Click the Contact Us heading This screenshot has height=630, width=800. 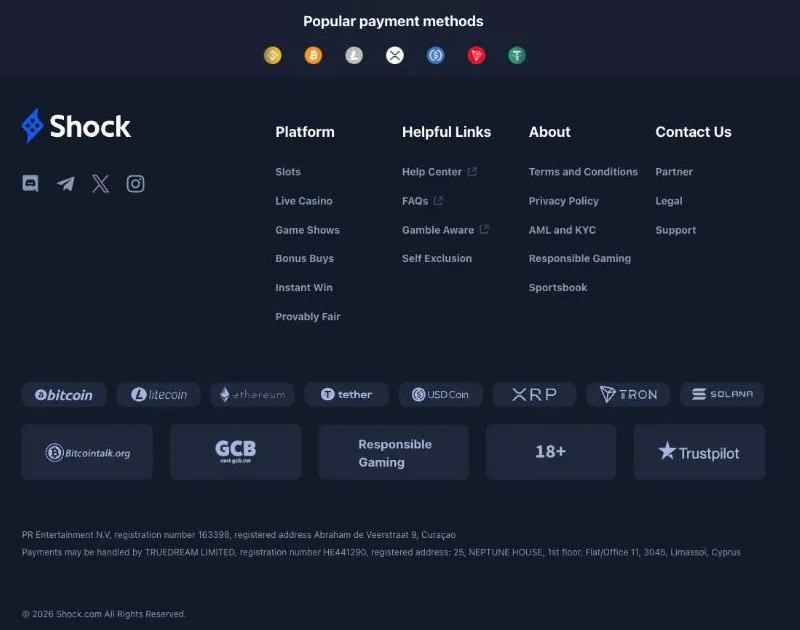point(693,132)
